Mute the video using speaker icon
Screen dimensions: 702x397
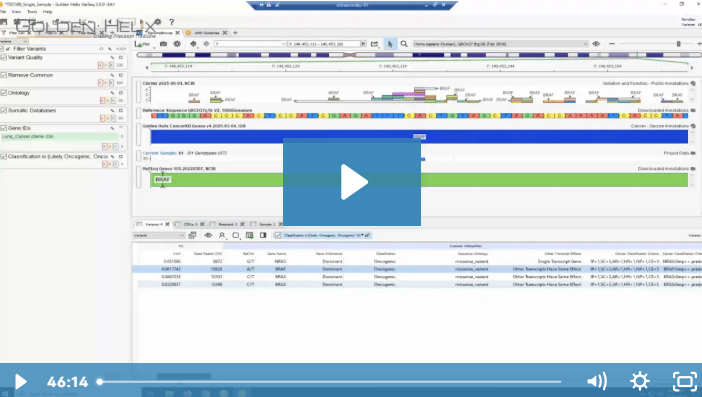point(597,381)
